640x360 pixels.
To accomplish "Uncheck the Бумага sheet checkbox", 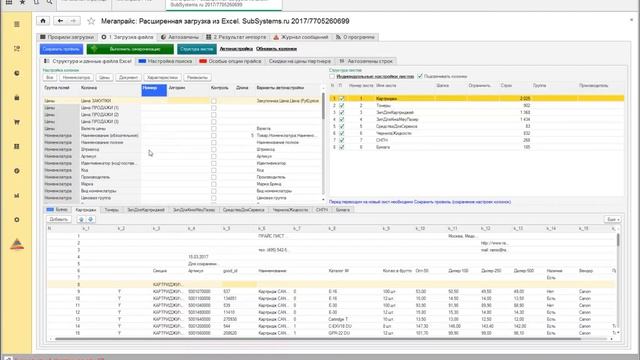I will pyautogui.click(x=342, y=147).
